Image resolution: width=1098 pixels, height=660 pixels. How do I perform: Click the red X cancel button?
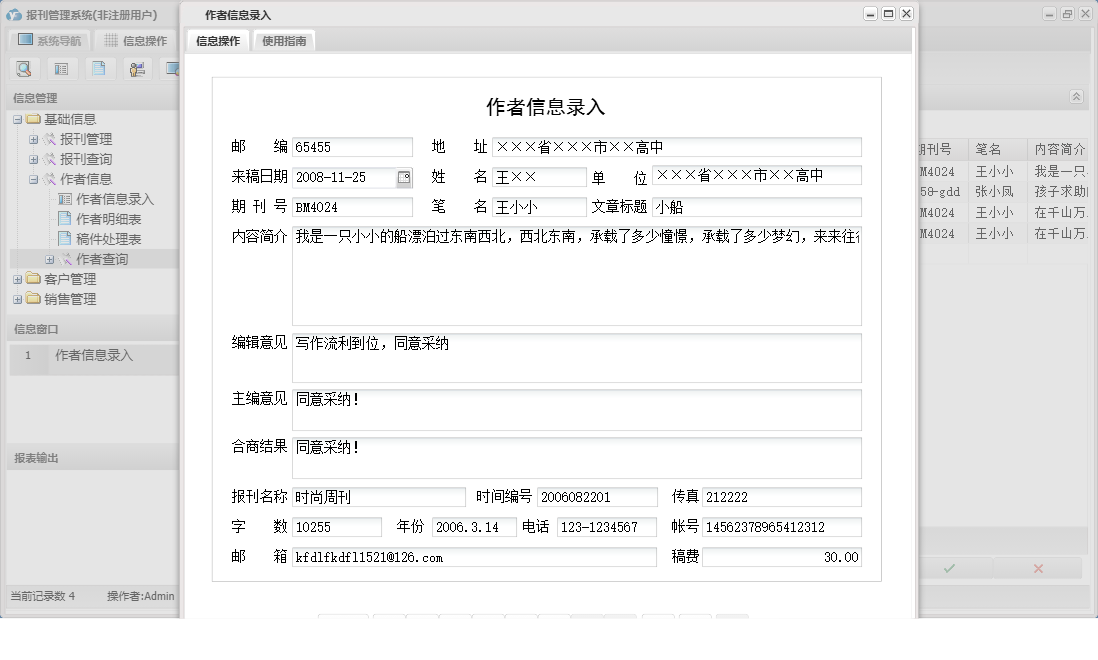coord(1037,567)
